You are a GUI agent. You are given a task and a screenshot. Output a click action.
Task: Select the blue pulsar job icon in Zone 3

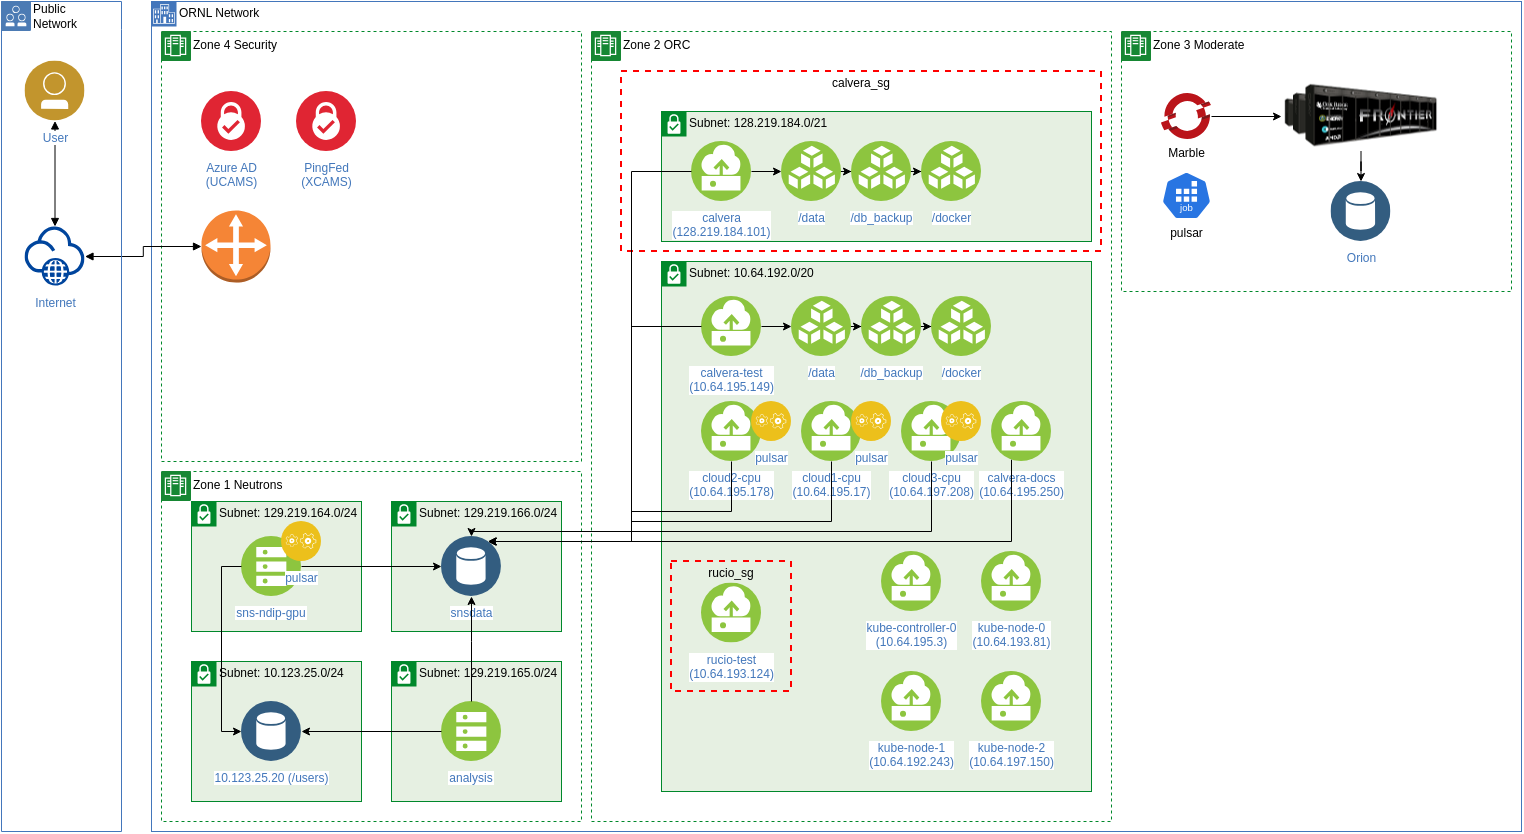pyautogui.click(x=1186, y=196)
